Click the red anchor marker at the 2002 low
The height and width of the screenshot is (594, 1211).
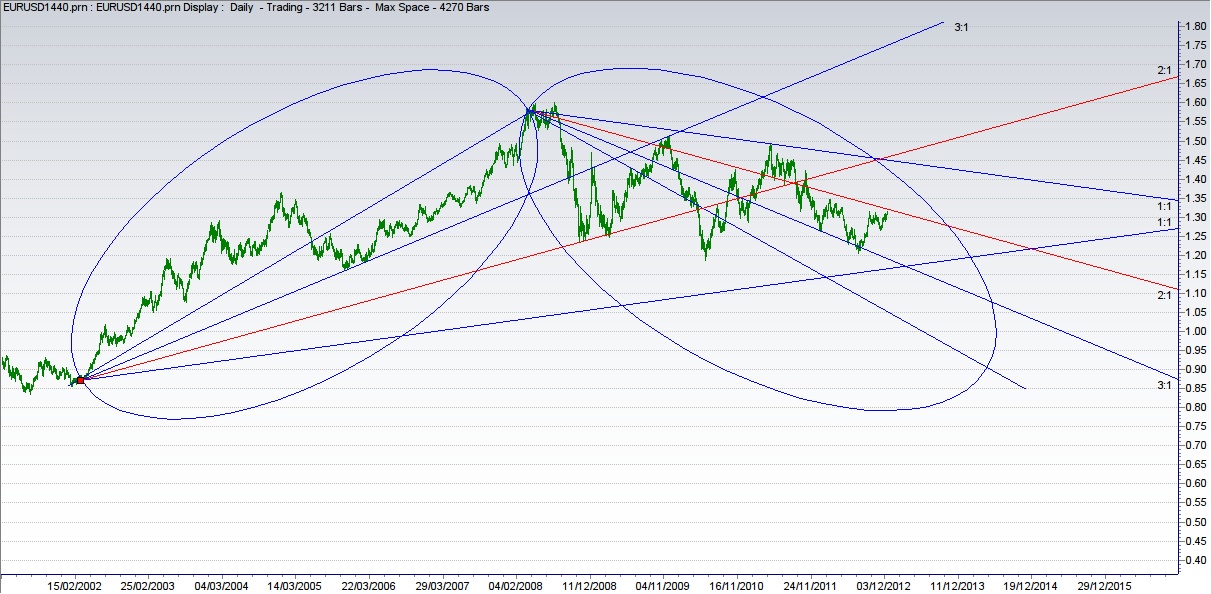point(80,379)
